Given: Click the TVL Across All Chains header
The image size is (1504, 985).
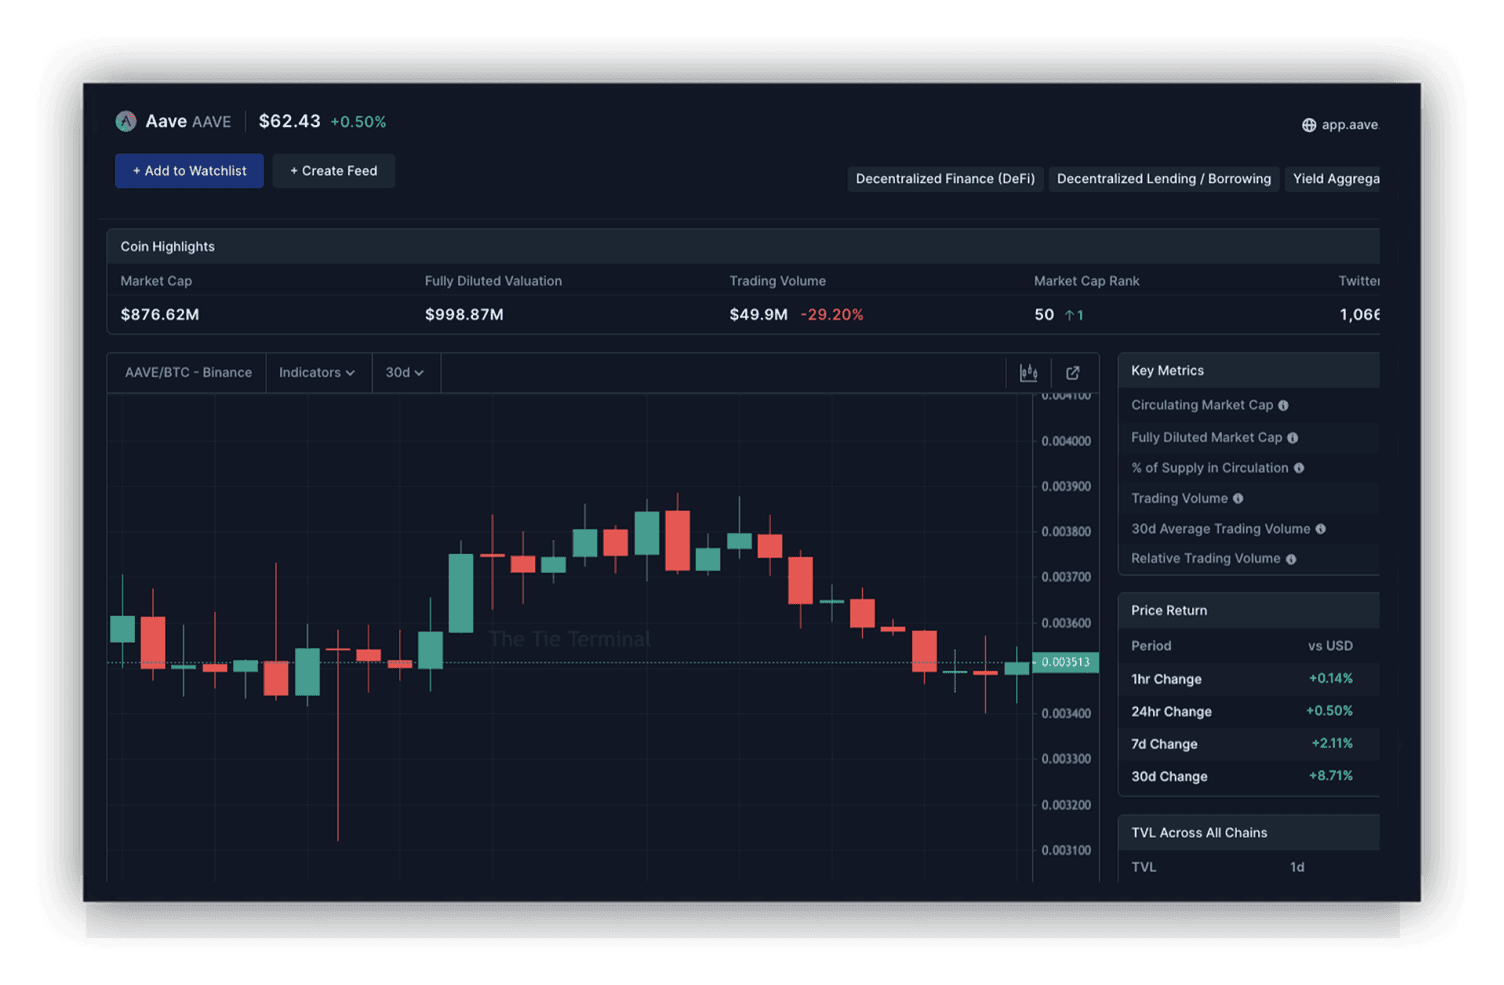Looking at the screenshot, I should 1248,833.
